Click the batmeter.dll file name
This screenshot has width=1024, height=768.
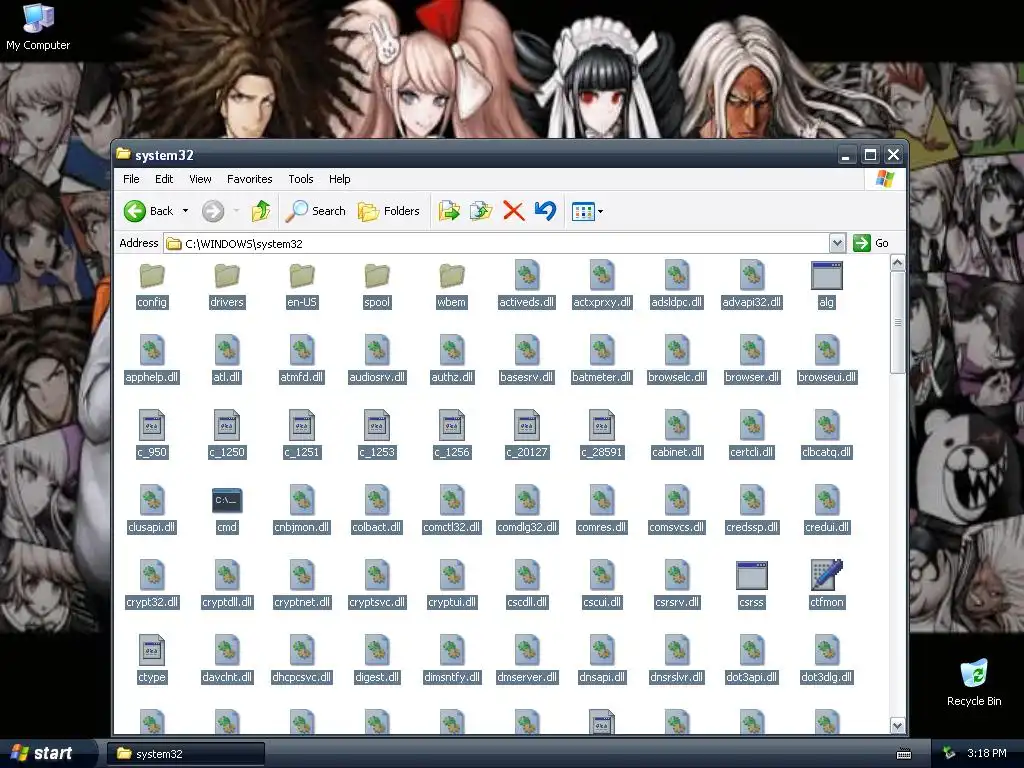click(x=602, y=377)
